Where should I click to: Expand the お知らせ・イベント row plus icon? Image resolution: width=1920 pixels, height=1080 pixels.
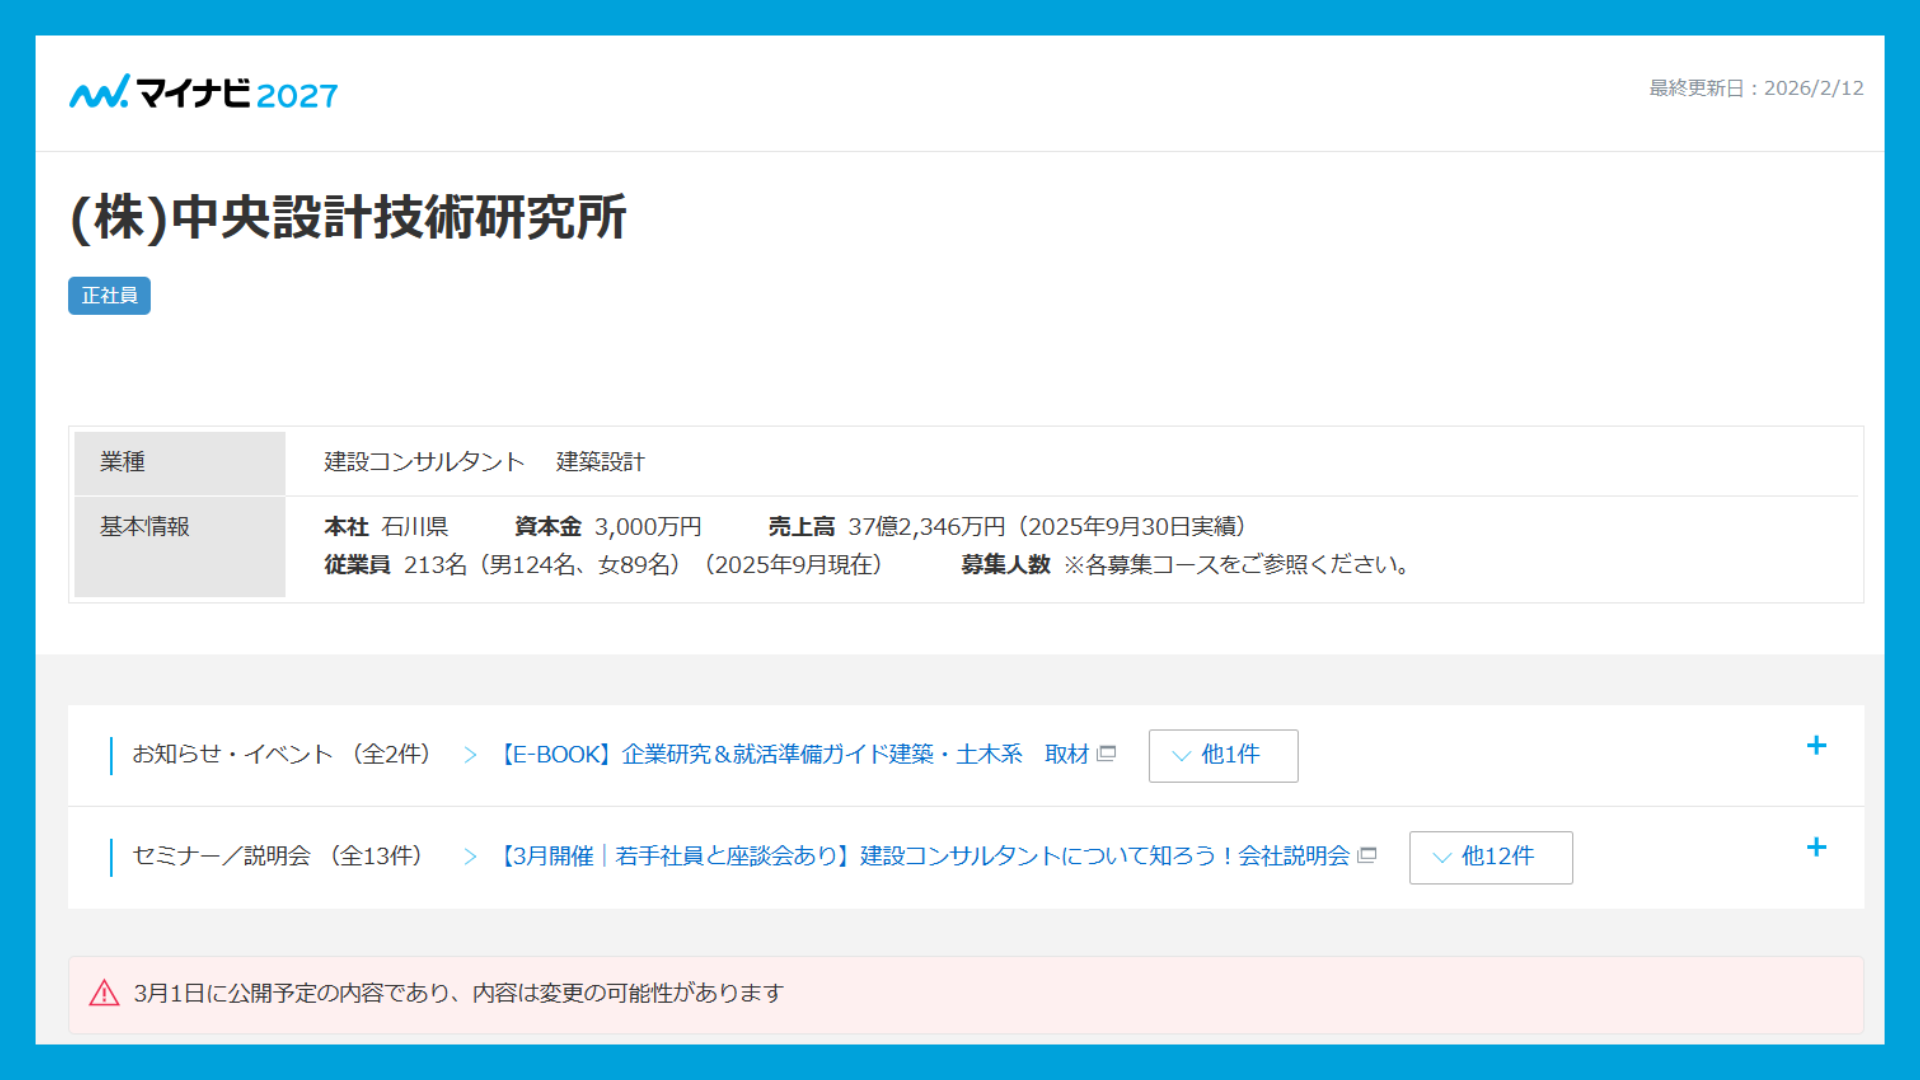pyautogui.click(x=1816, y=746)
